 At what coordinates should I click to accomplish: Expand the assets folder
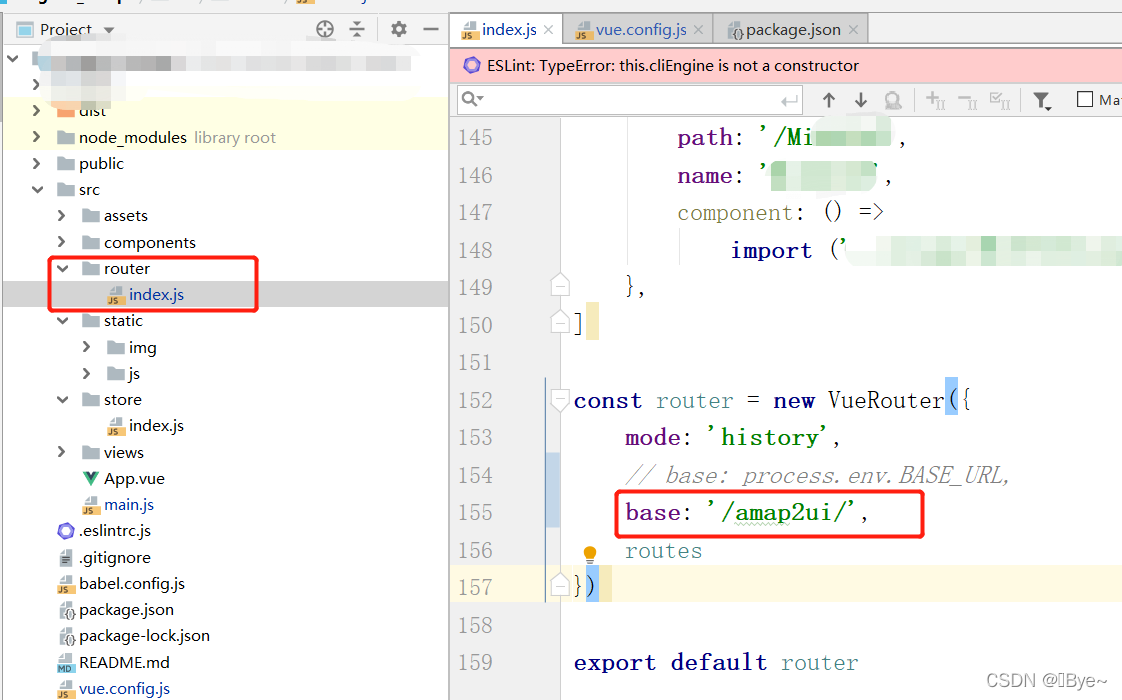(60, 215)
